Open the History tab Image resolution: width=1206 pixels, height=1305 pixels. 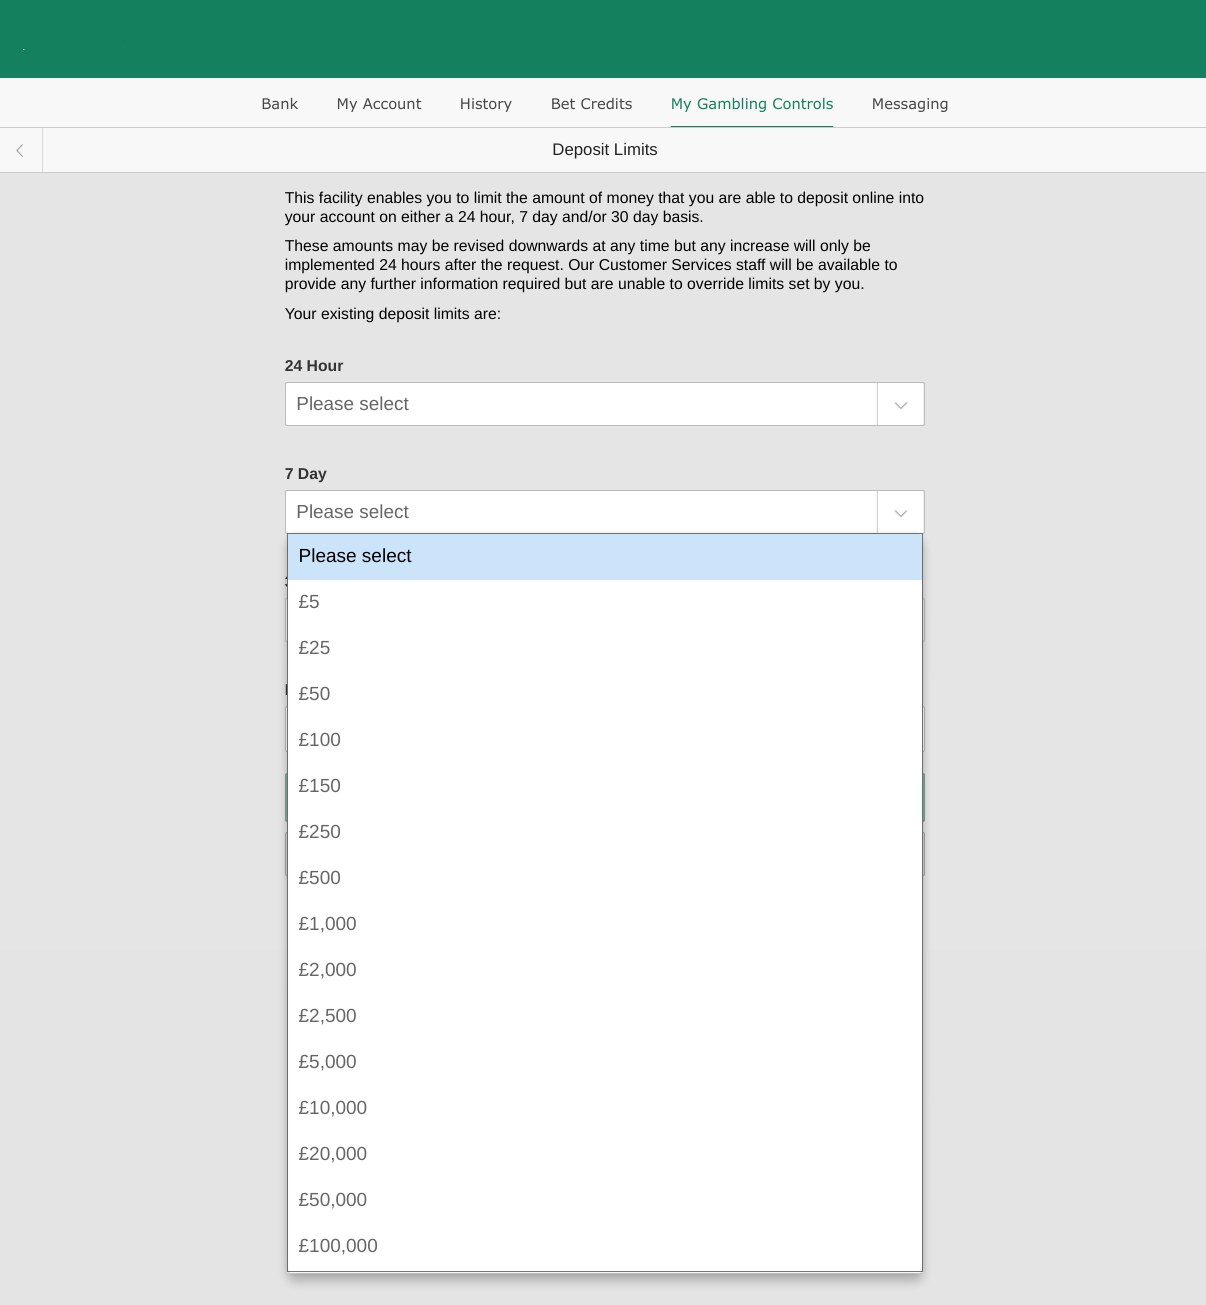click(x=486, y=104)
